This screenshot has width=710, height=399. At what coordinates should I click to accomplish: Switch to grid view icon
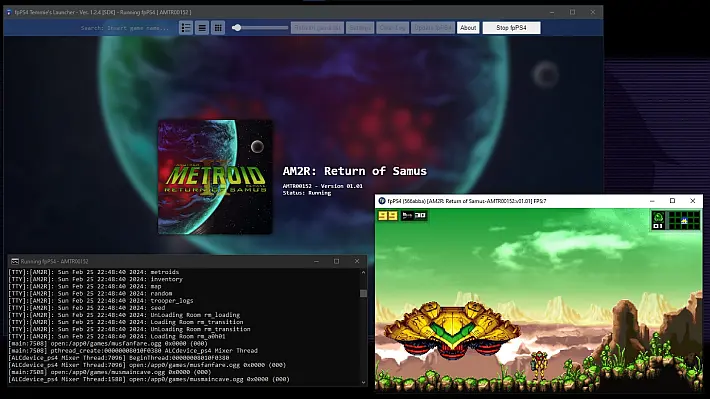[x=218, y=28]
